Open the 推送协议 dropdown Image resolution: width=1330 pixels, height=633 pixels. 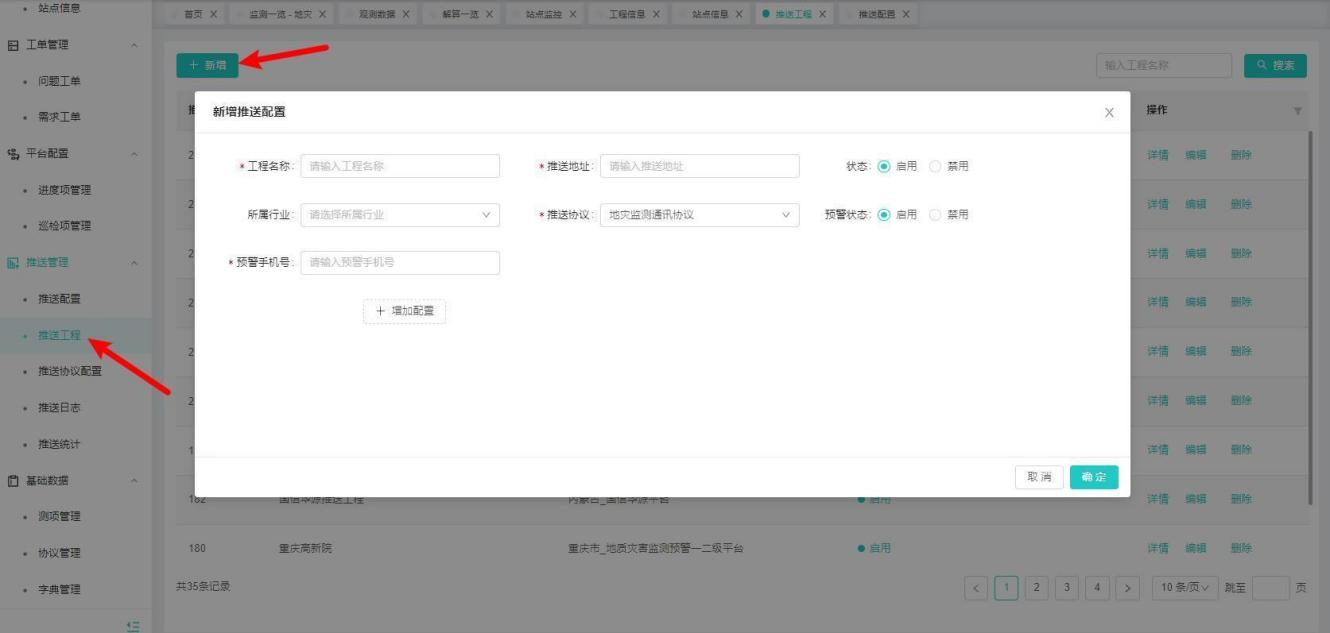pos(699,215)
